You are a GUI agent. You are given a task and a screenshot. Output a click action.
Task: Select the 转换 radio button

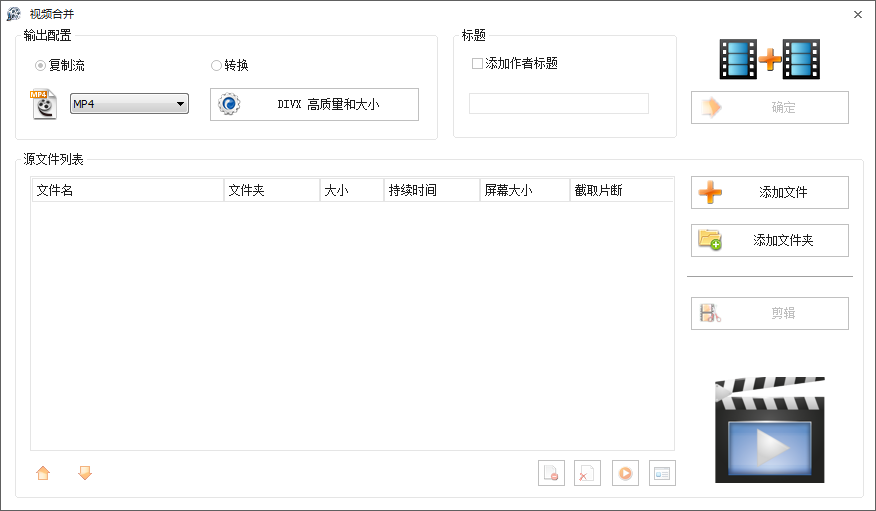pyautogui.click(x=217, y=66)
